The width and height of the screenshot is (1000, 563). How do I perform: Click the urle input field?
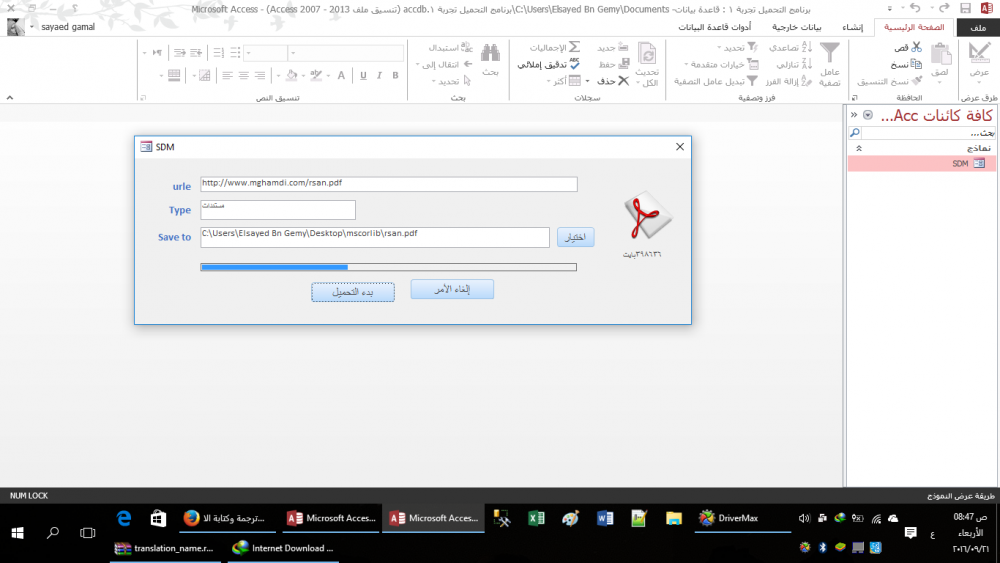[x=388, y=184]
